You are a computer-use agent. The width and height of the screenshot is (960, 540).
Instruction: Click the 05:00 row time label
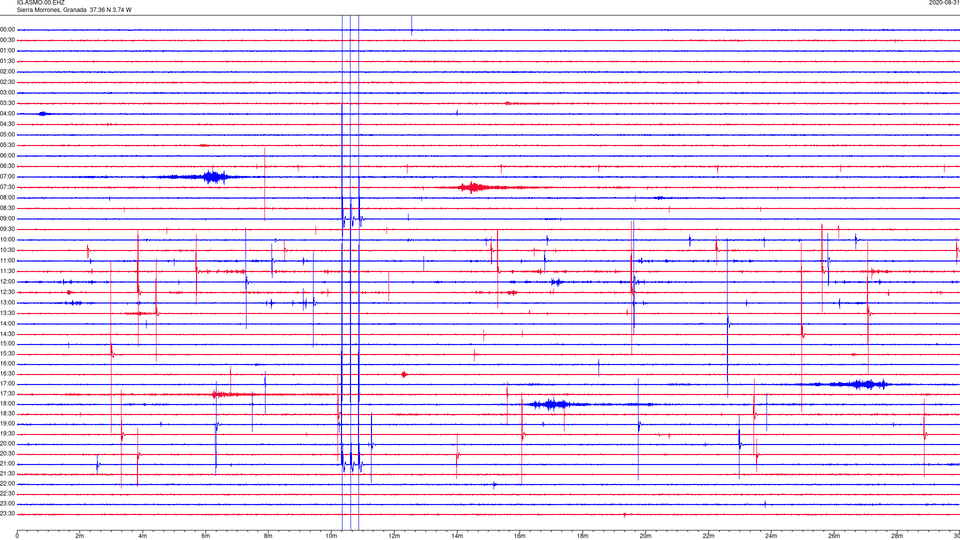[x=7, y=135]
